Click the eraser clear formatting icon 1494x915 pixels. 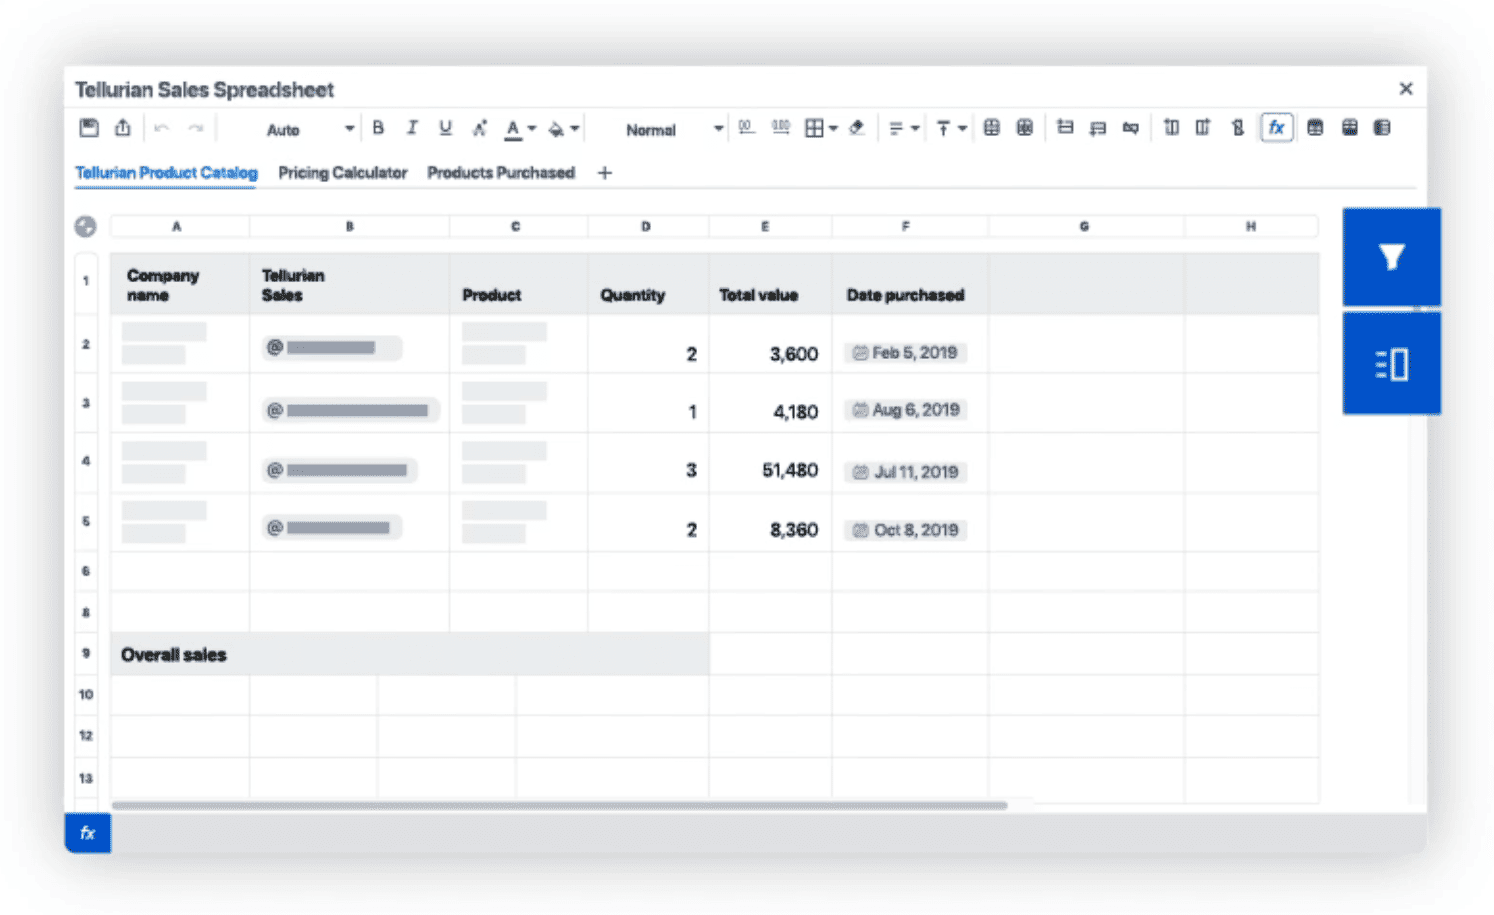coord(857,128)
